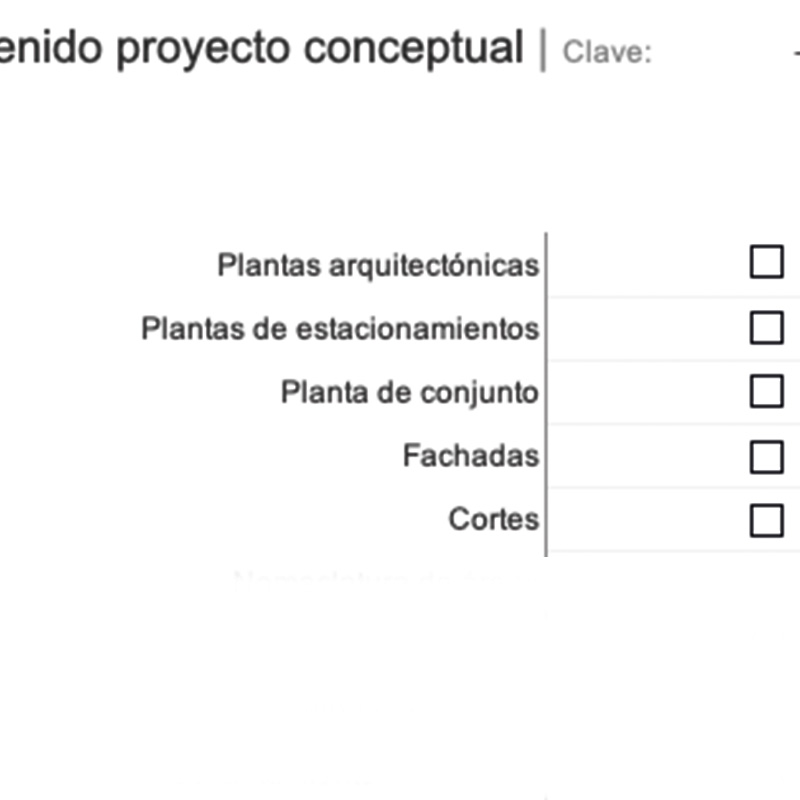The width and height of the screenshot is (800, 800).
Task: Click the Plantas de estacionamientos label text
Action: 340,328
